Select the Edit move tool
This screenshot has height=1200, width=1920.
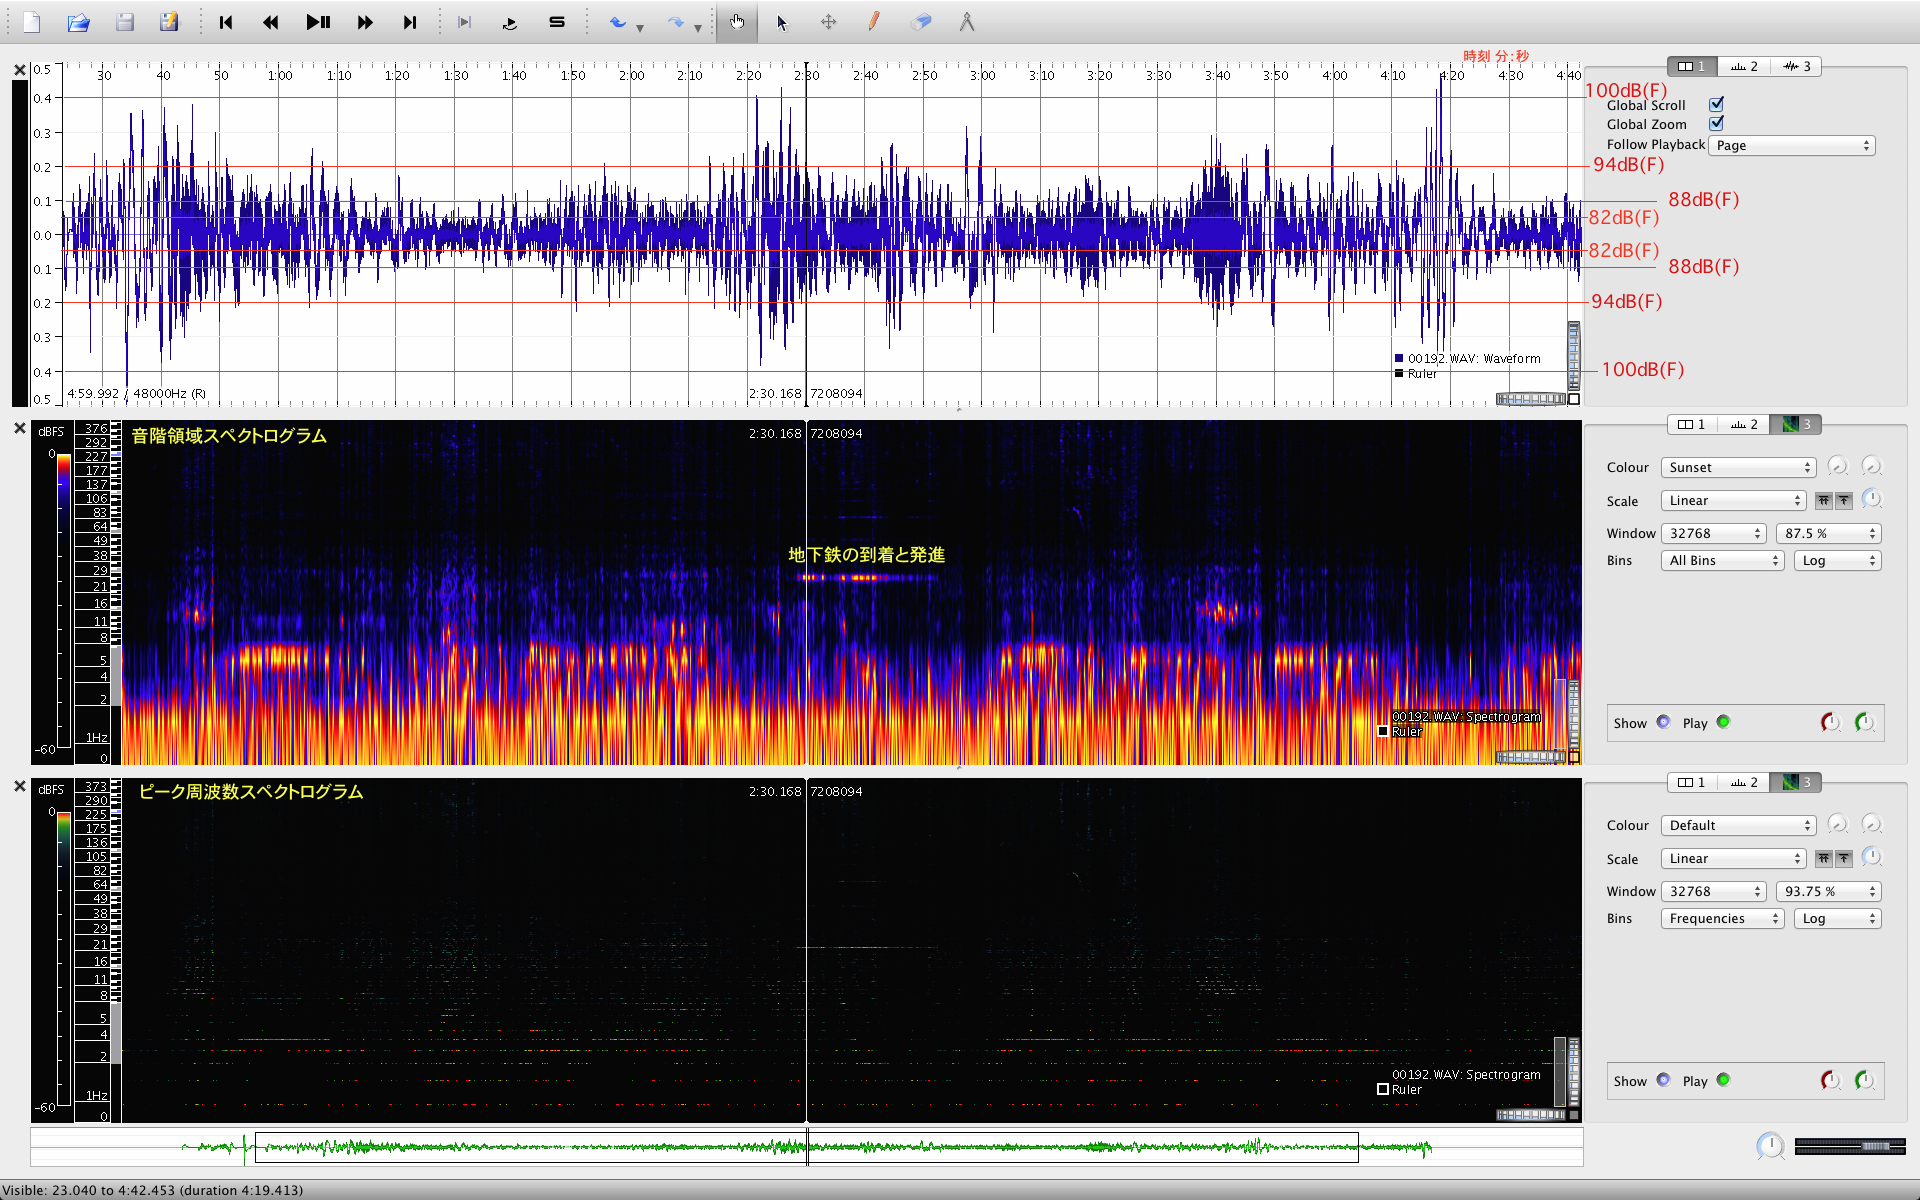click(828, 22)
